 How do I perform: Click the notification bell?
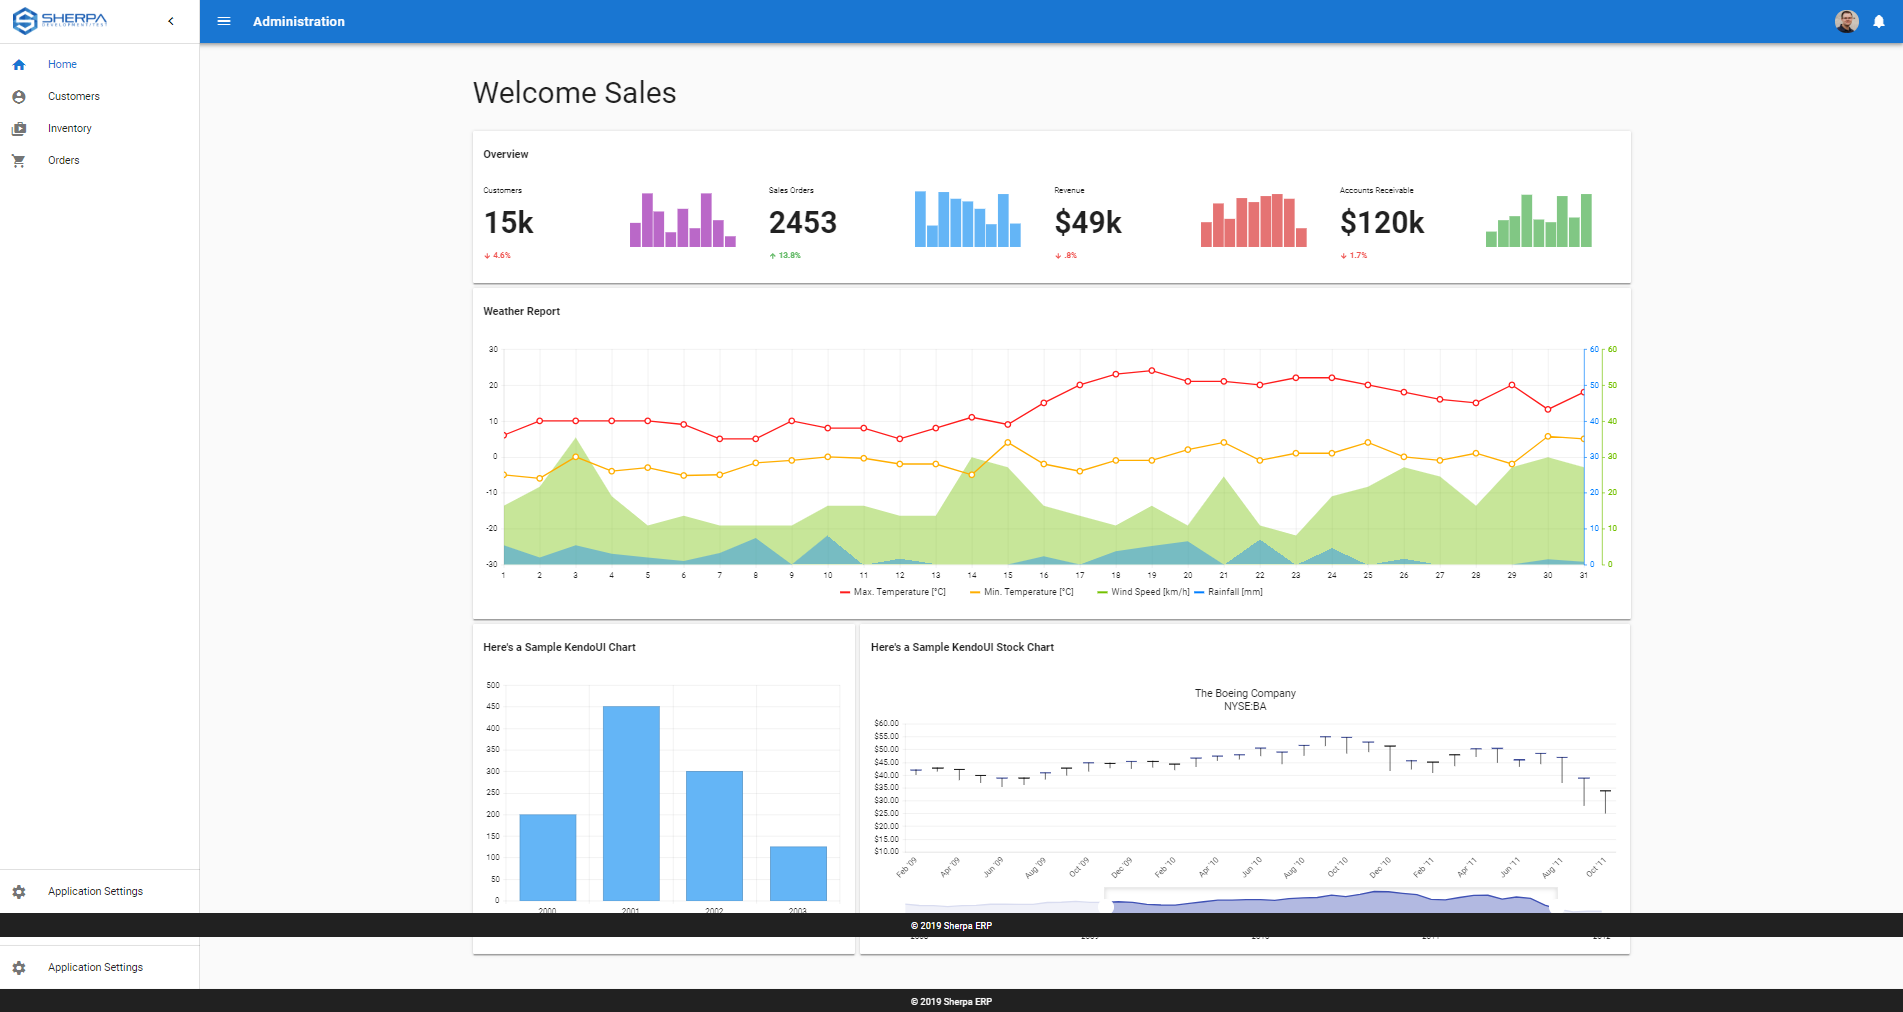pyautogui.click(x=1881, y=21)
